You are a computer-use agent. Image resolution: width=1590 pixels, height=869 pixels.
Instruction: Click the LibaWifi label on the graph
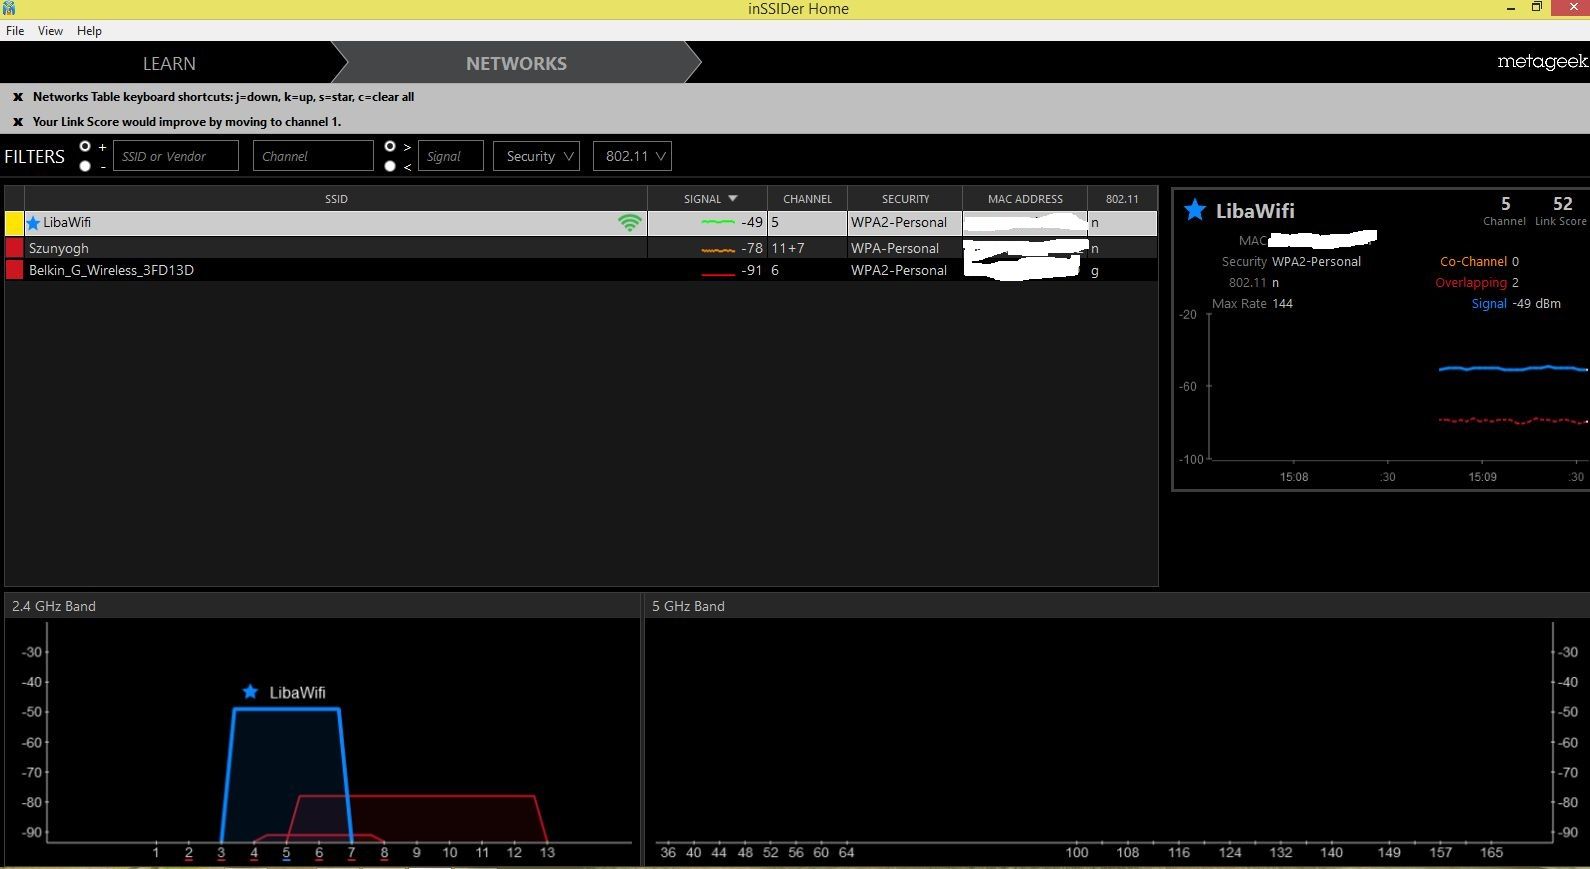[x=297, y=692]
